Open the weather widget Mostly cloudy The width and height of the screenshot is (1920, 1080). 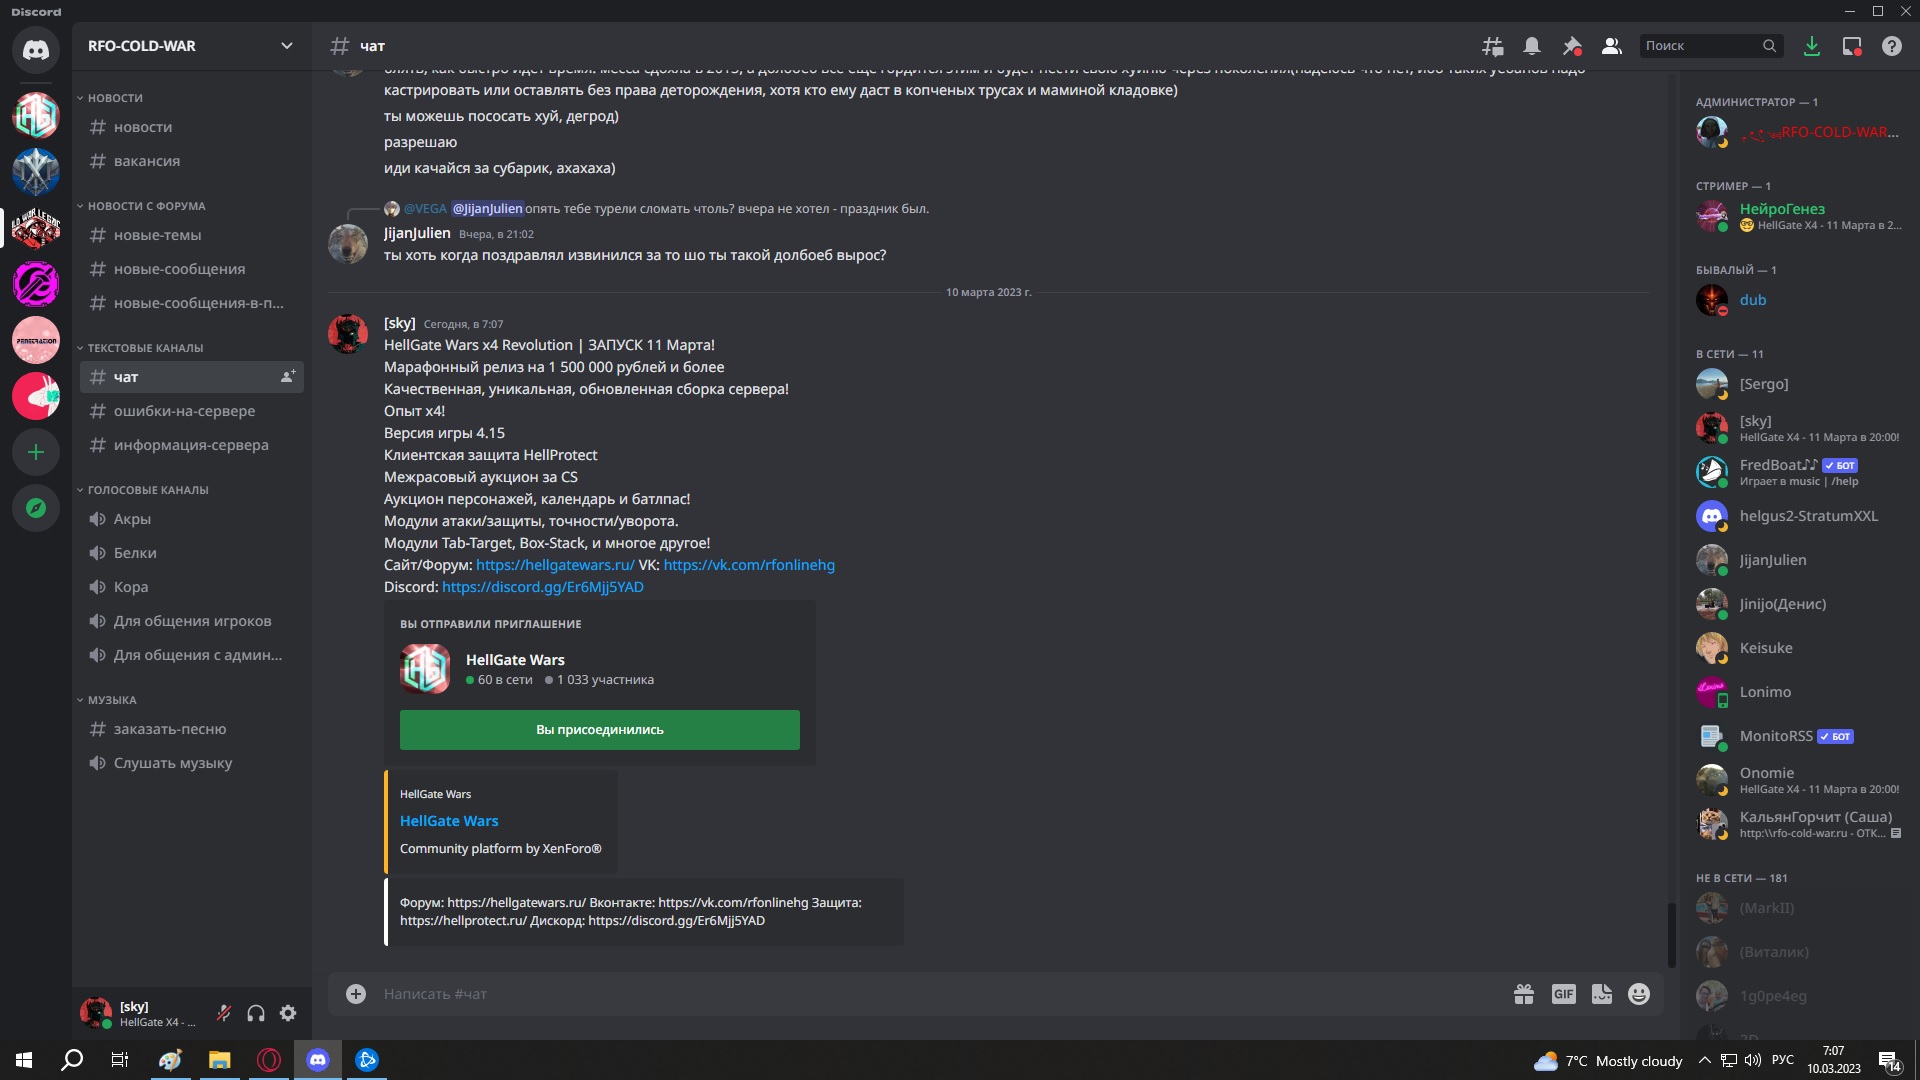1608,1061
